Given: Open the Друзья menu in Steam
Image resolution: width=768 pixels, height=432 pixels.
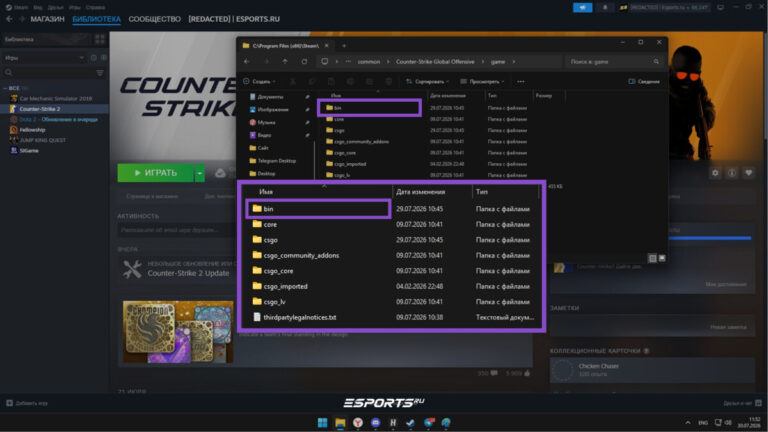Looking at the screenshot, I should [x=55, y=7].
